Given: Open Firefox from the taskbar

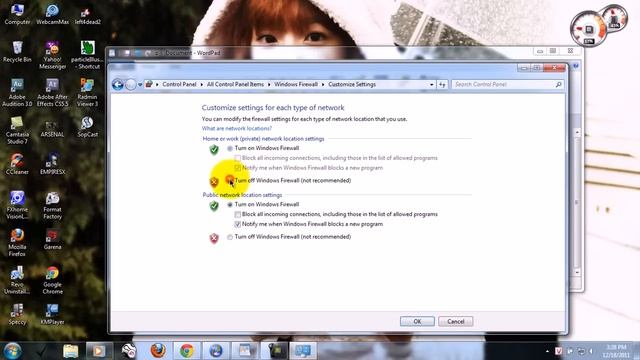Looking at the screenshot, I should pos(158,351).
